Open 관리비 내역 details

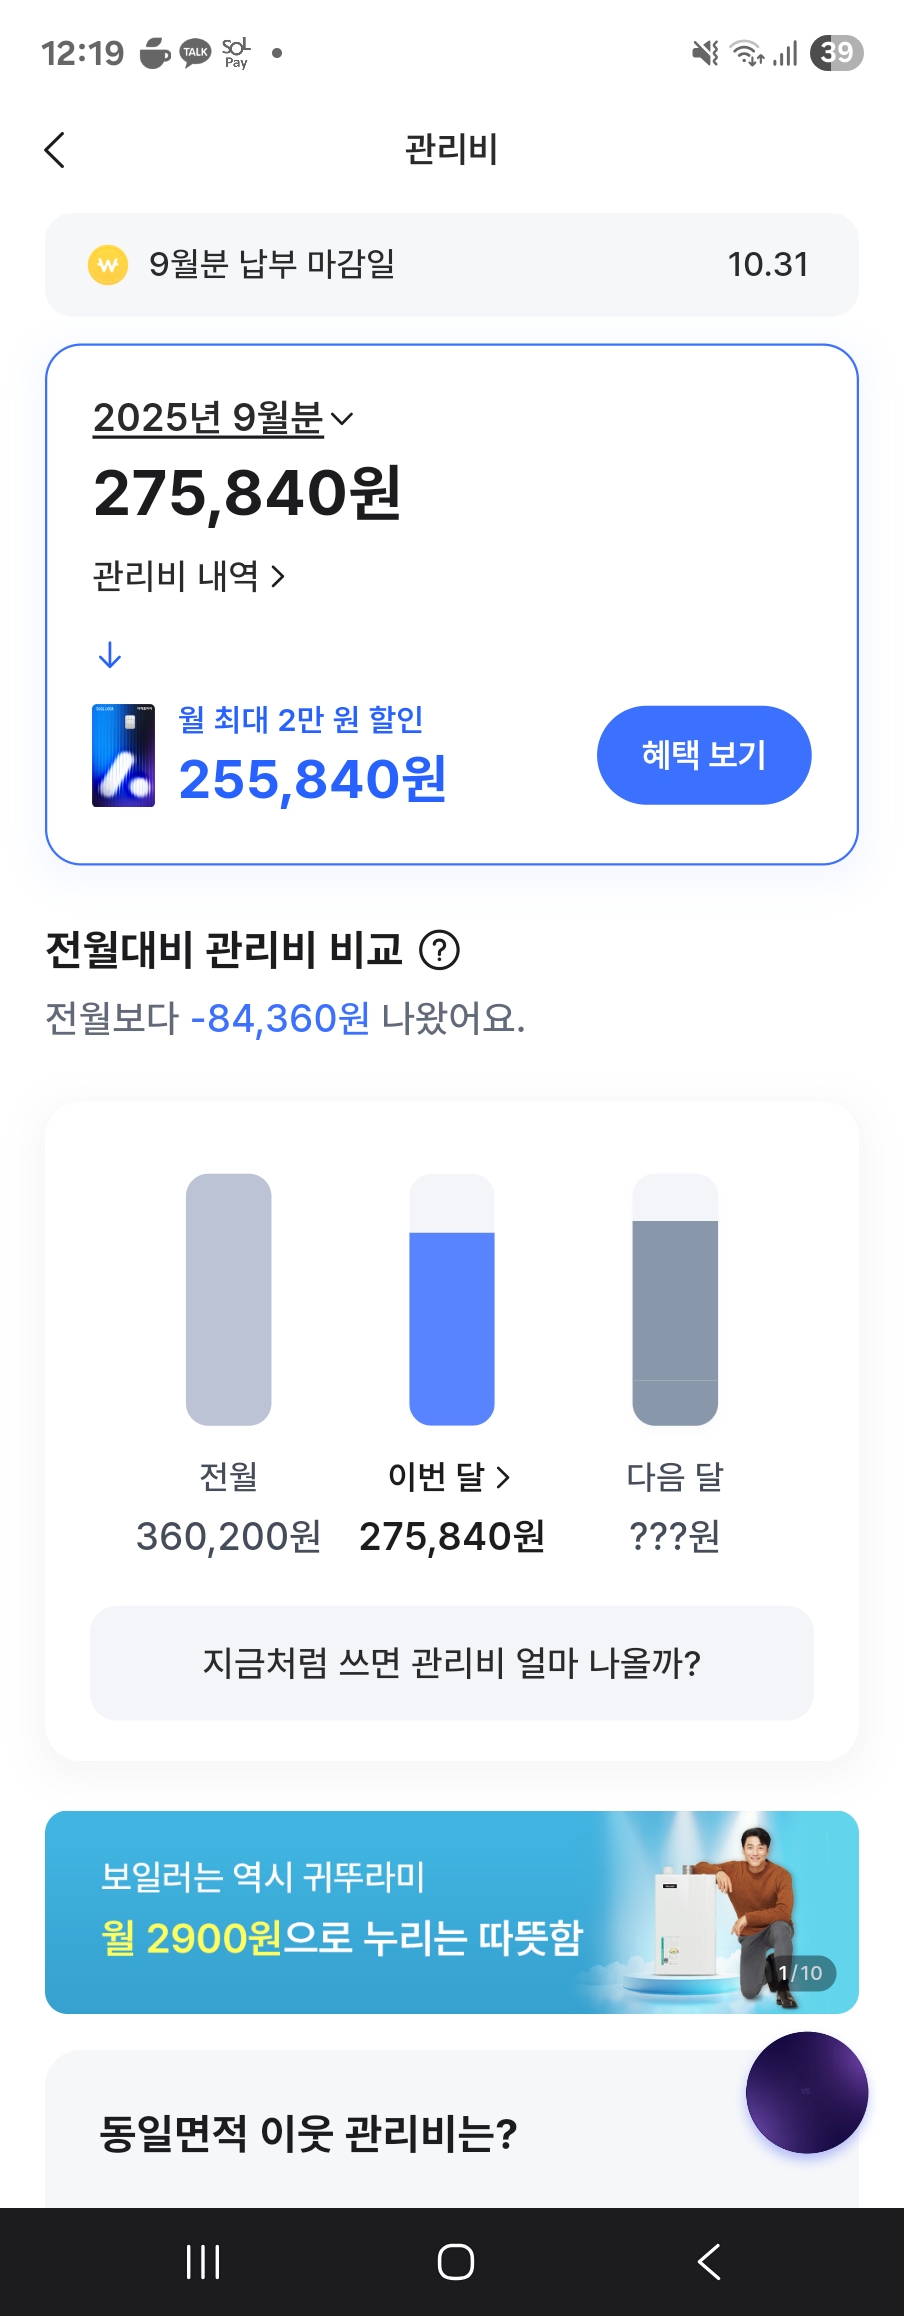[x=189, y=576]
